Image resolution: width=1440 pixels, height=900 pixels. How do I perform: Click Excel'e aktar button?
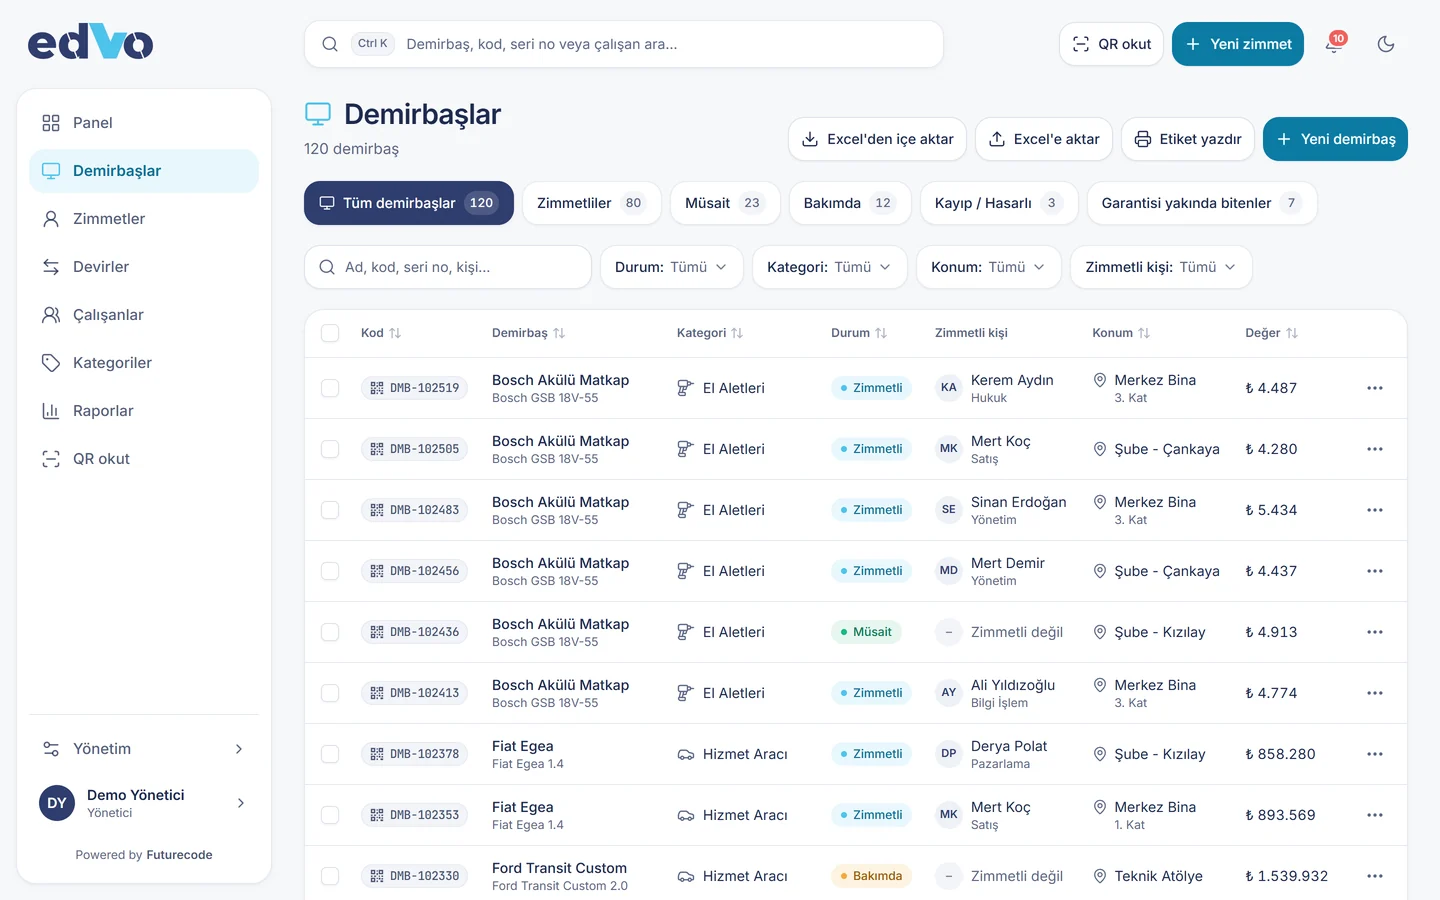point(1043,139)
